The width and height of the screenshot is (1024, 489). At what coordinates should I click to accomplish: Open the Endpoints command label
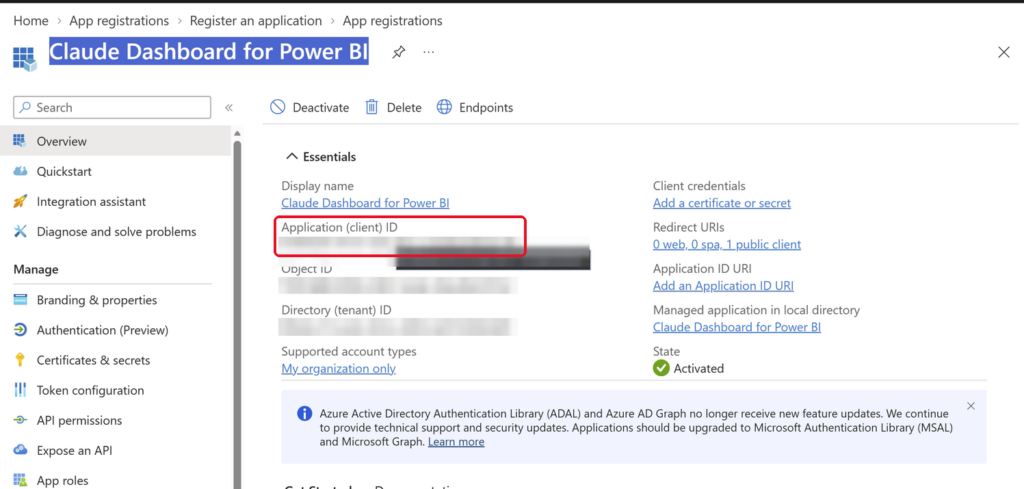pos(486,108)
